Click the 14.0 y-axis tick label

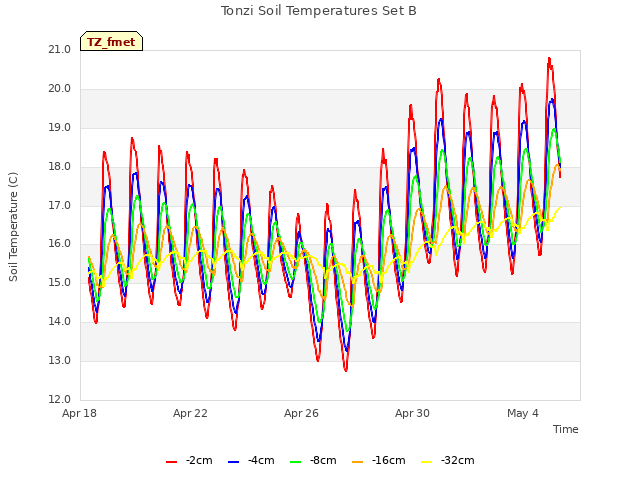click(x=60, y=322)
